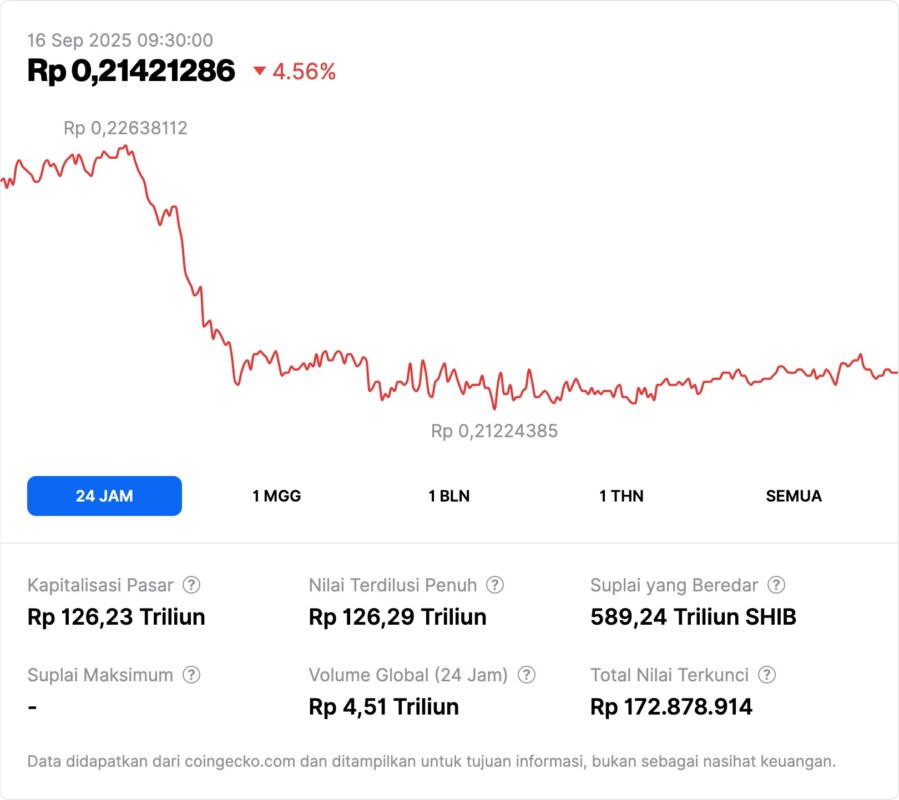Switch chart to 1 THN range
The width and height of the screenshot is (899, 800).
[621, 496]
